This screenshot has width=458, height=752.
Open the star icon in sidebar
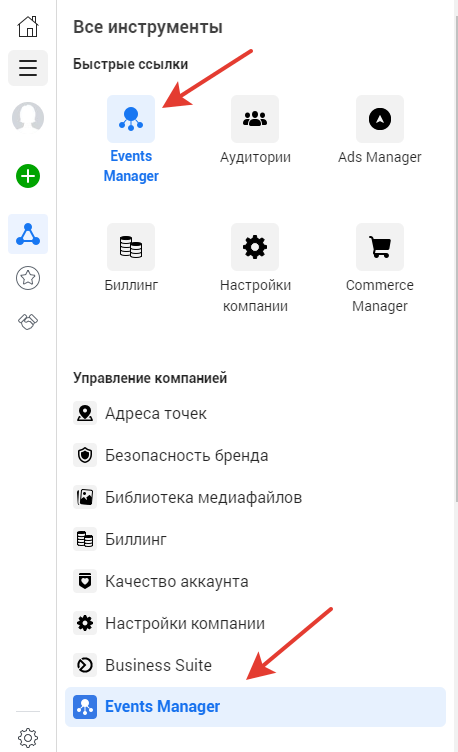tap(28, 278)
